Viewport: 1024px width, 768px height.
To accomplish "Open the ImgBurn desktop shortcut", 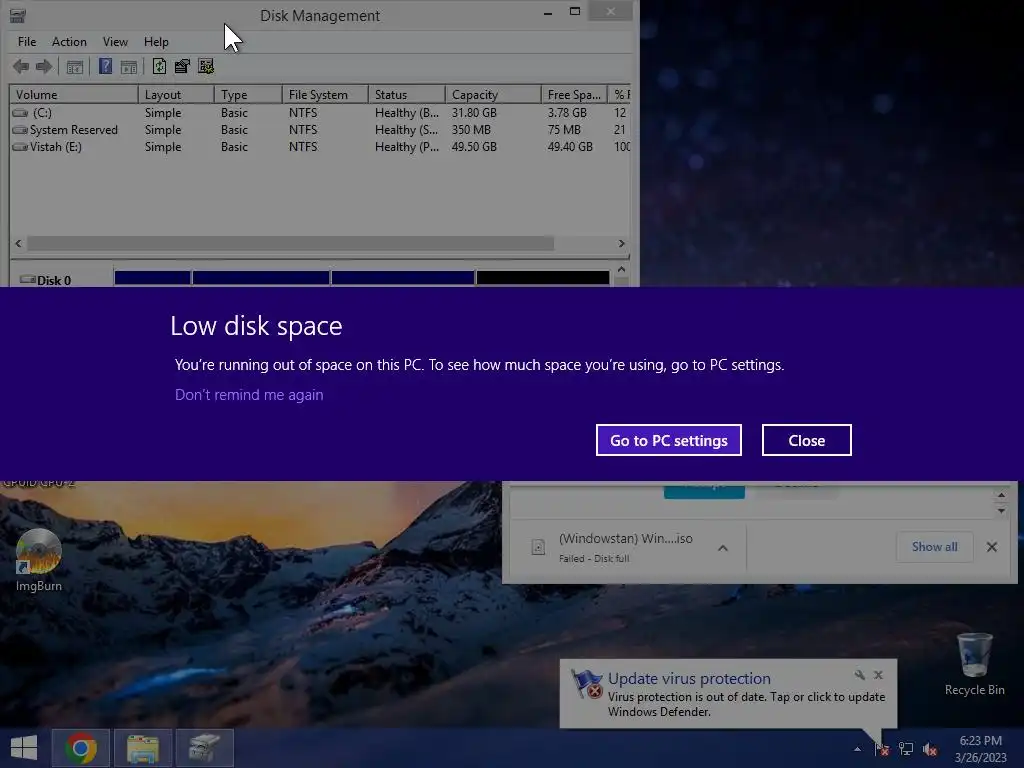I will tap(39, 560).
